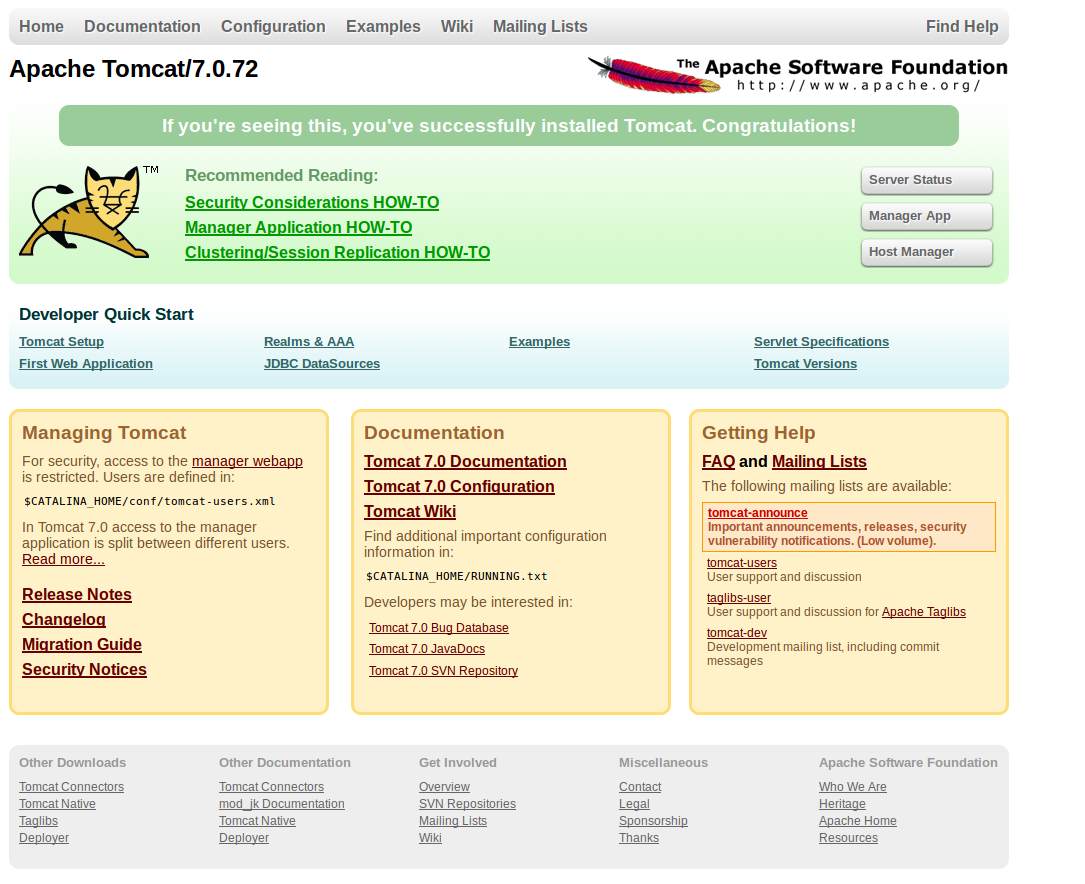
Task: Open the Migration Guide link
Action: tap(82, 645)
